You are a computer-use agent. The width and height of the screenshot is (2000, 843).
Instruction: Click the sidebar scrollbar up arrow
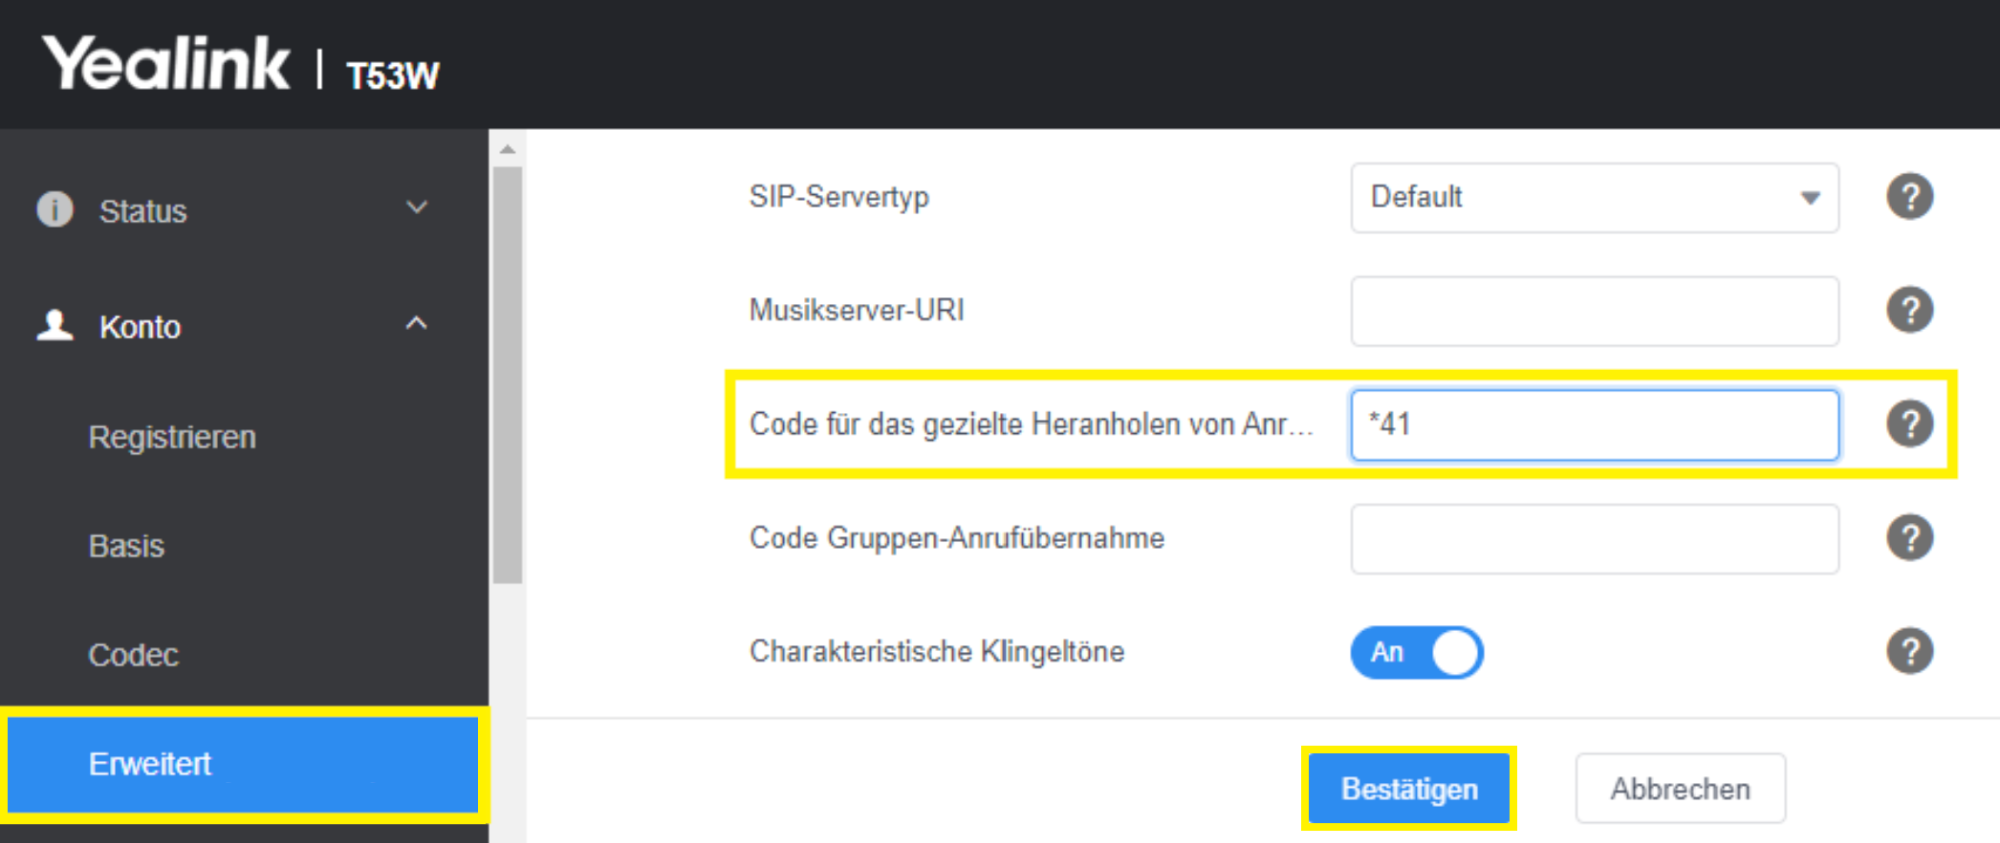point(508,149)
